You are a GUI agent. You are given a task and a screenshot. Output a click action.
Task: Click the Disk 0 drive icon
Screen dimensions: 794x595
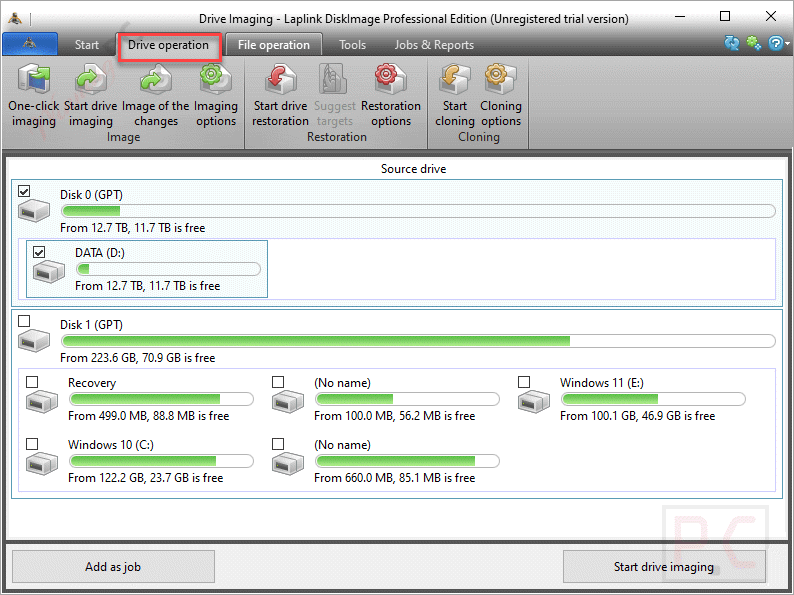(x=34, y=211)
